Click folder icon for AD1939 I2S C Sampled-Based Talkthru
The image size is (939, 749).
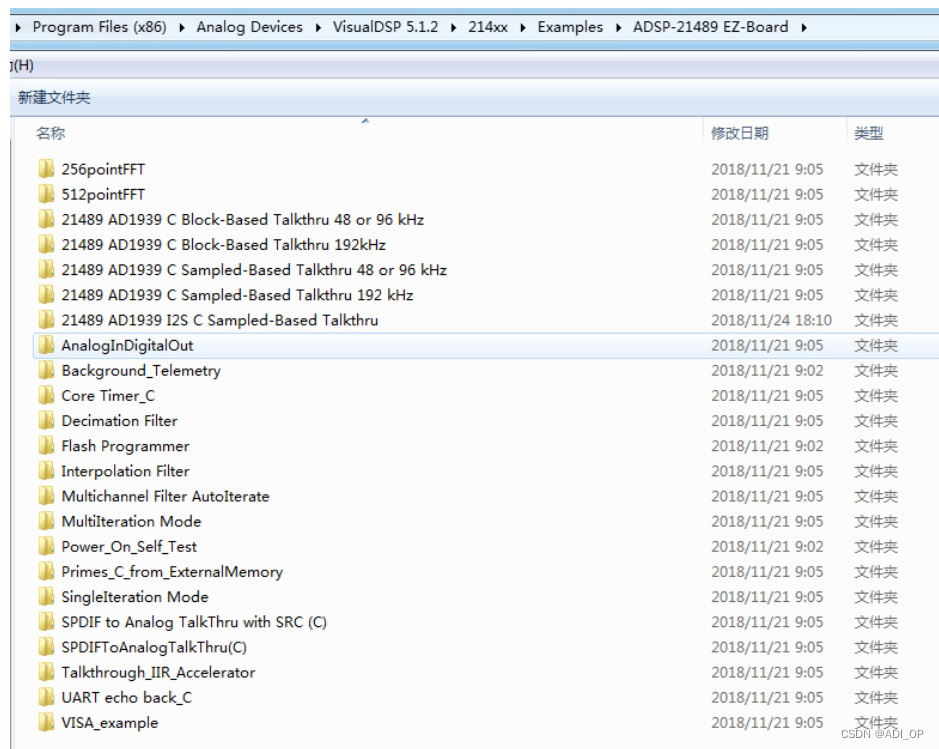(46, 320)
